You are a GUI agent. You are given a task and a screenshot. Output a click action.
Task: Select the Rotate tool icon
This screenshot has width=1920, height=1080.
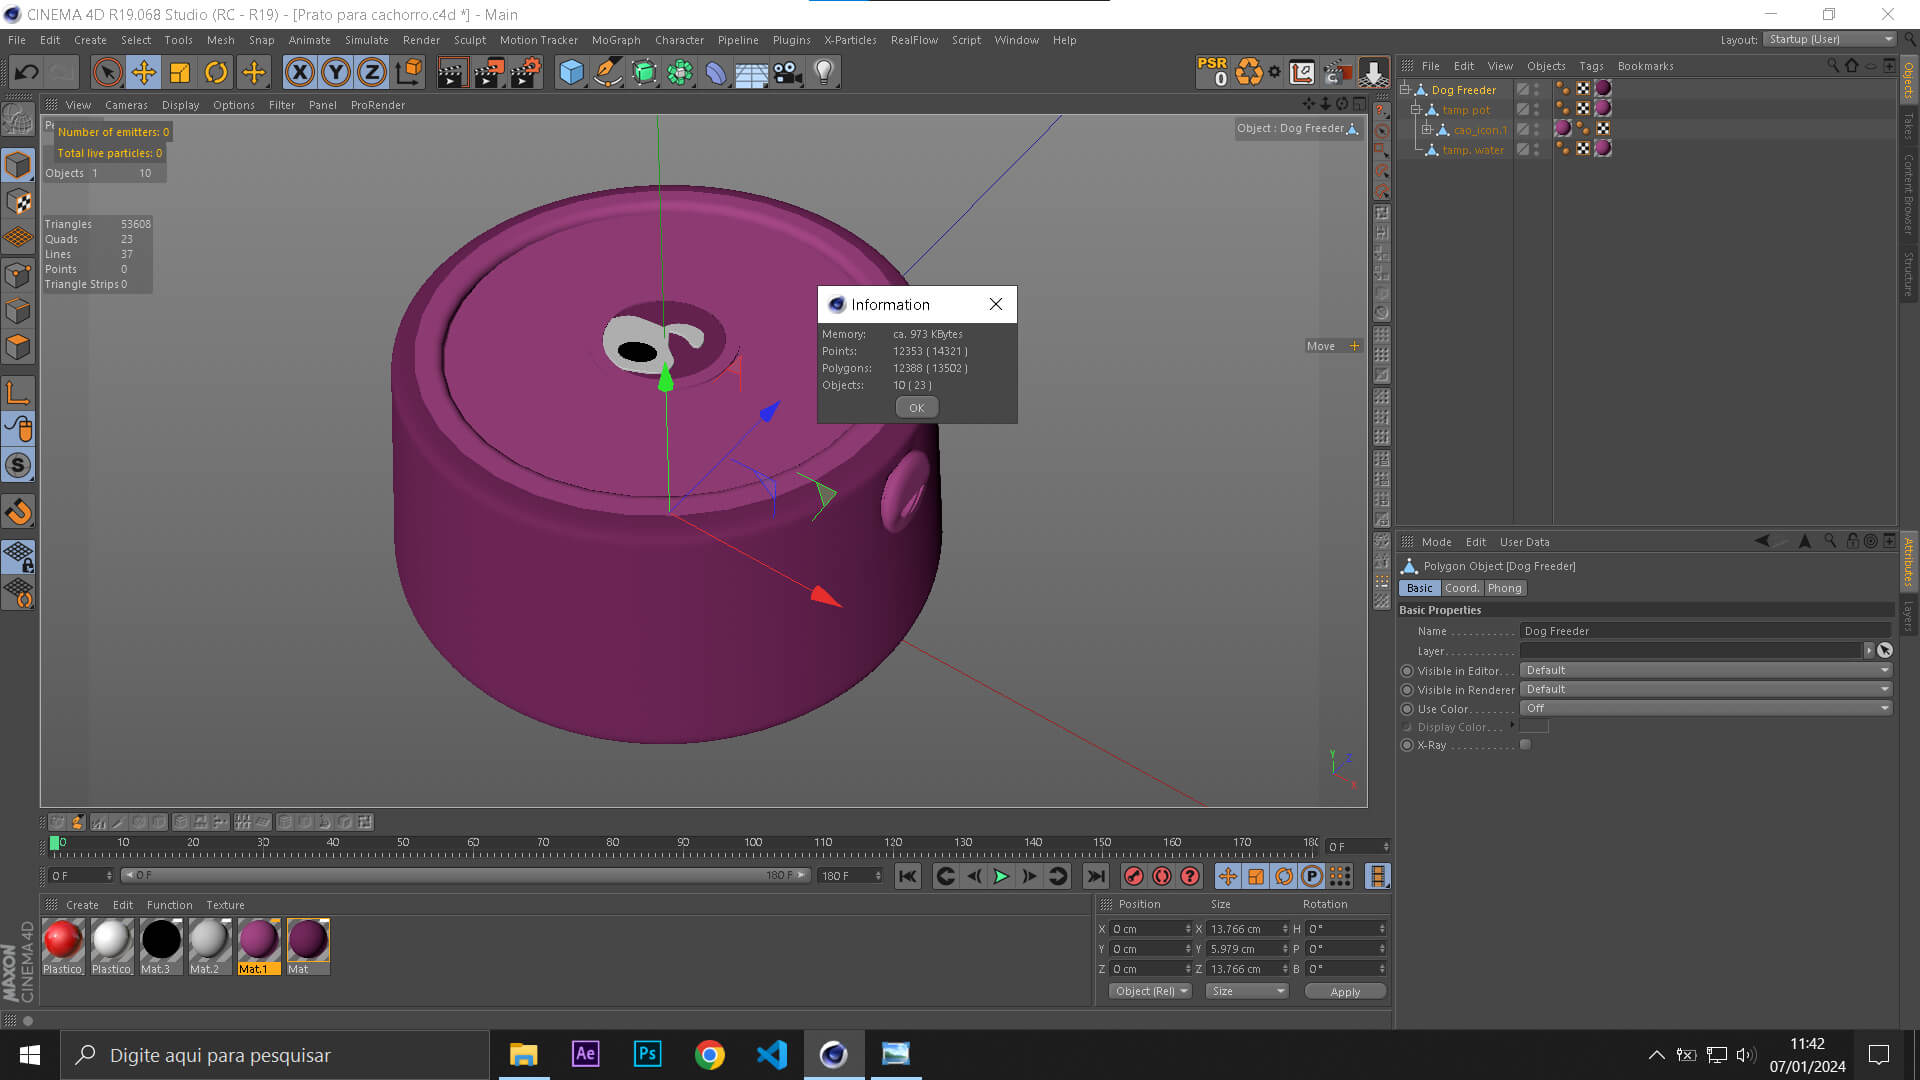[216, 72]
